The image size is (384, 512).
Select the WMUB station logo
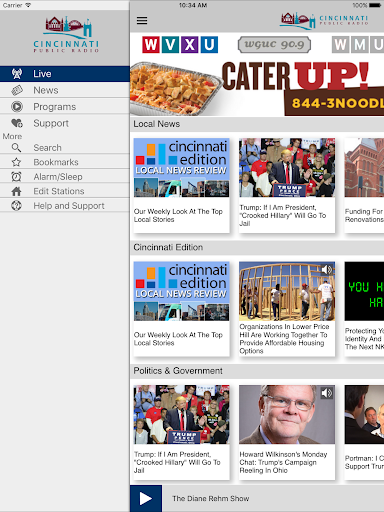358,45
